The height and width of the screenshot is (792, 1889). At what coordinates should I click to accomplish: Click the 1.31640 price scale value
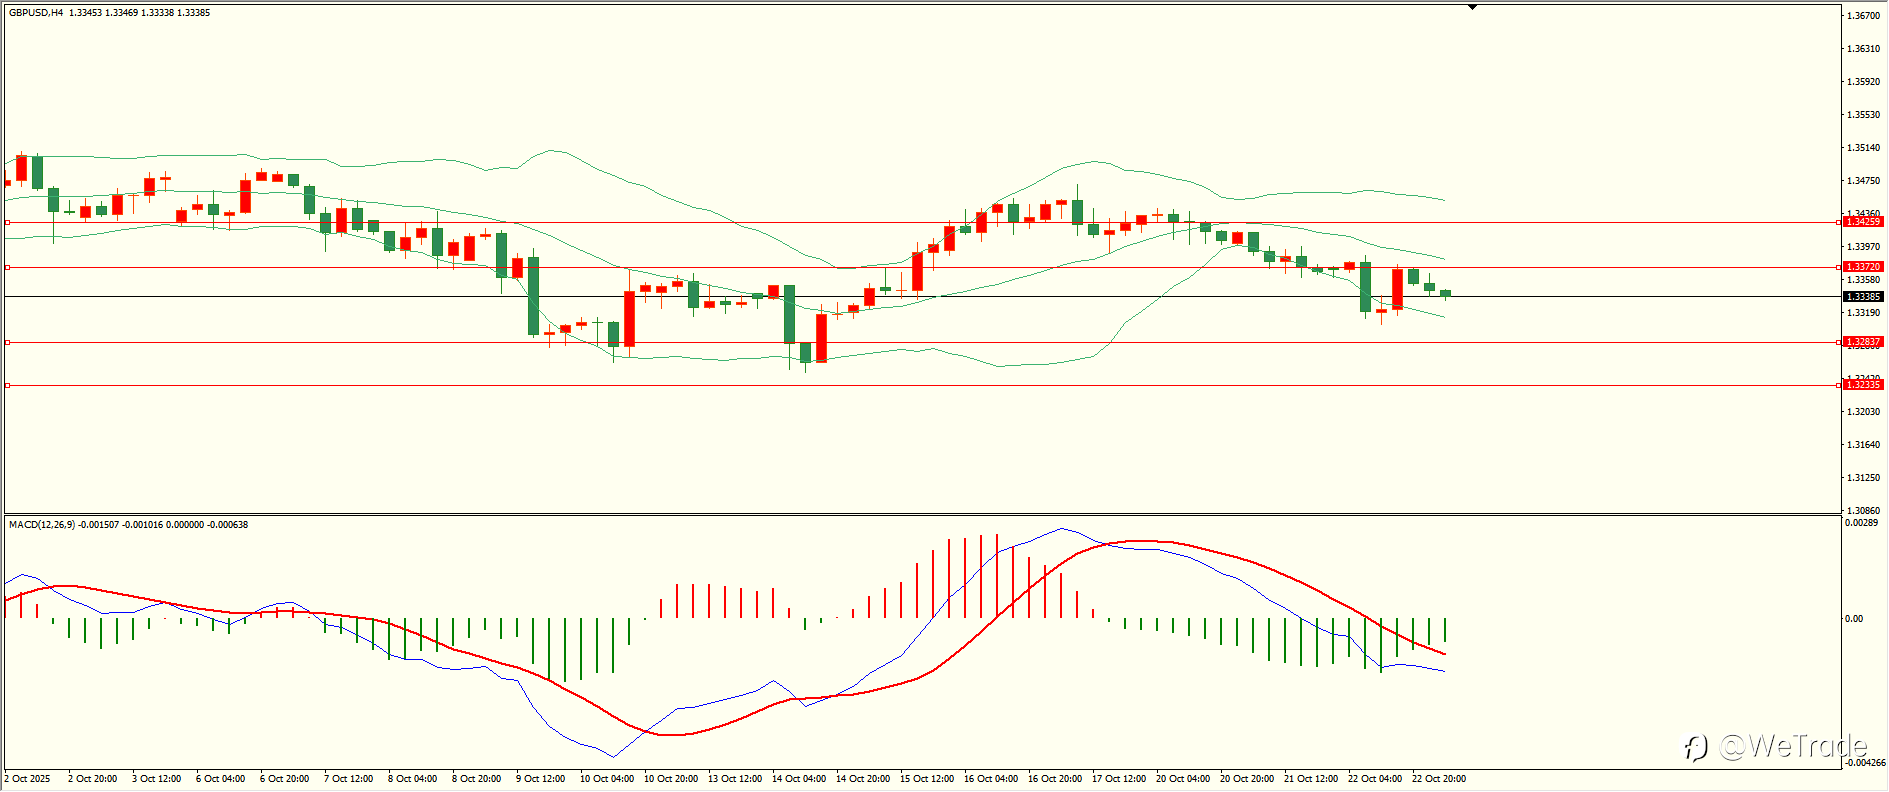coord(1864,445)
